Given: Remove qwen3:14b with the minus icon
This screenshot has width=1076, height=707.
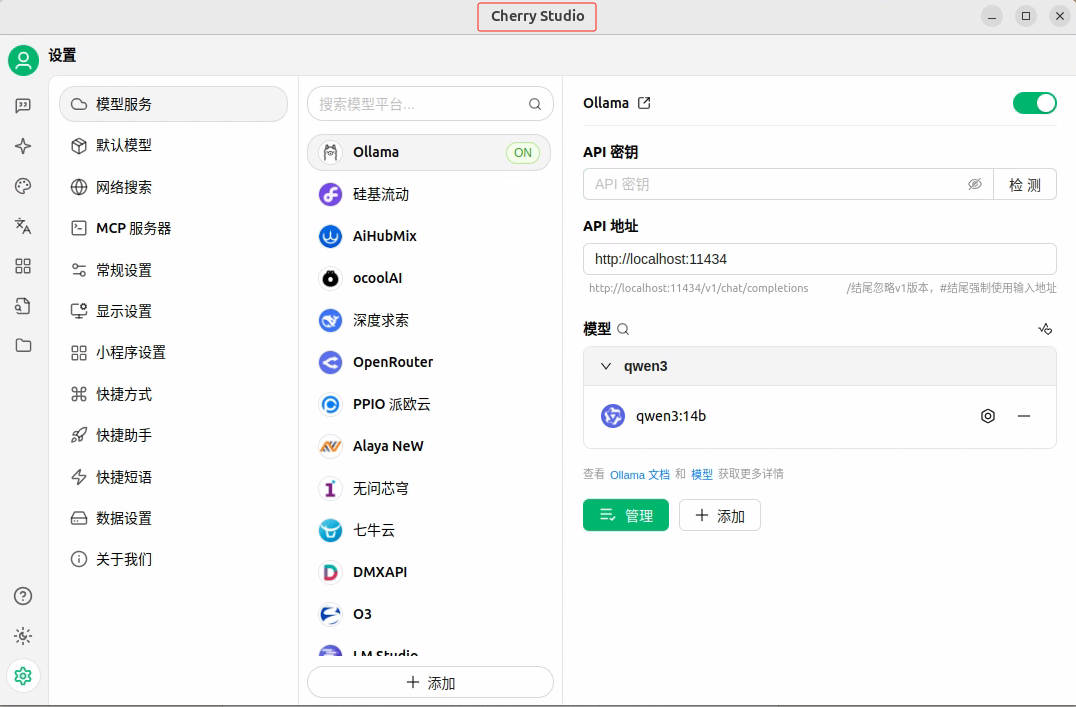Looking at the screenshot, I should [1024, 416].
